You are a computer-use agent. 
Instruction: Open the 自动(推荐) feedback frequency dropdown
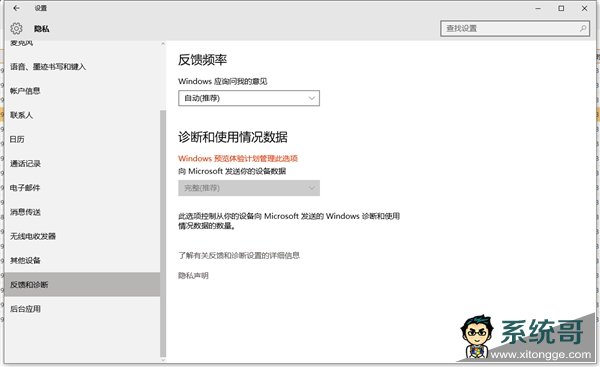click(x=249, y=98)
